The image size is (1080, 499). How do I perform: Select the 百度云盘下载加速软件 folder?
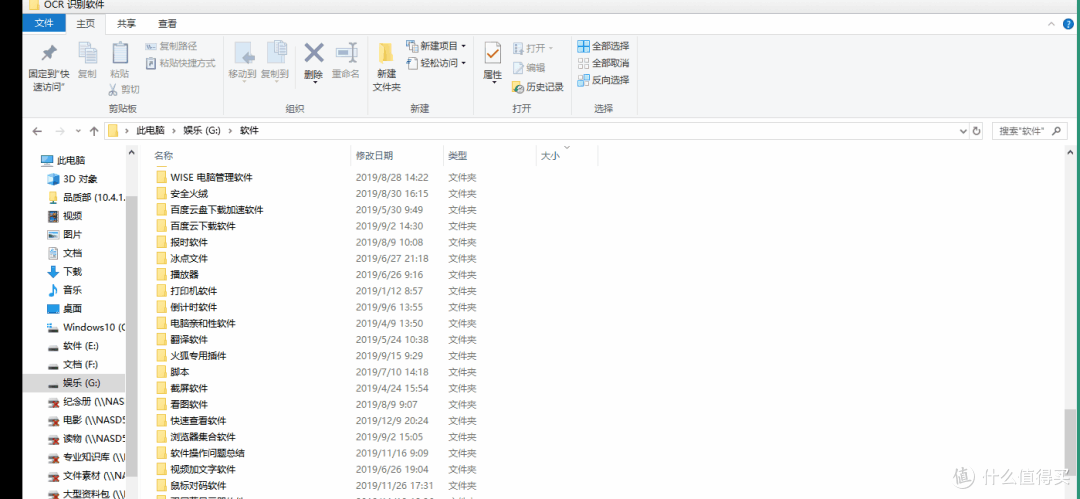[209, 210]
